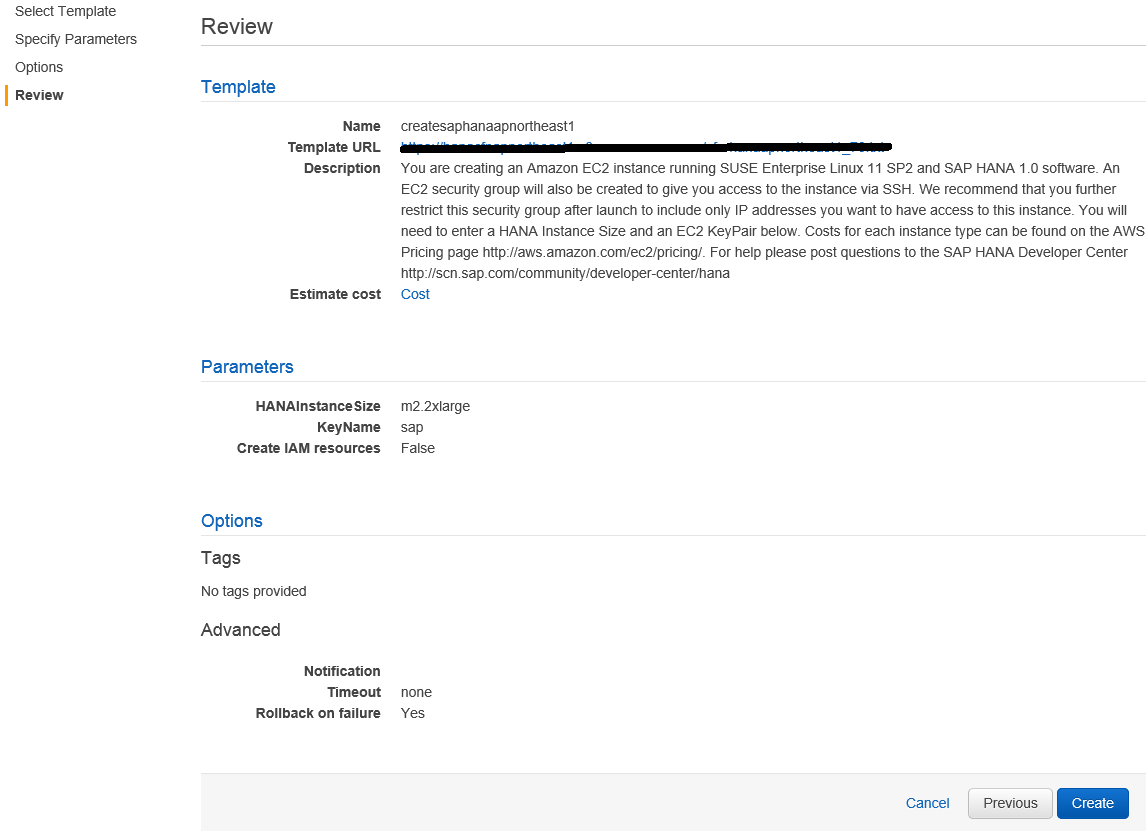The image size is (1146, 831).
Task: Click the Advanced subheading
Action: (x=240, y=630)
